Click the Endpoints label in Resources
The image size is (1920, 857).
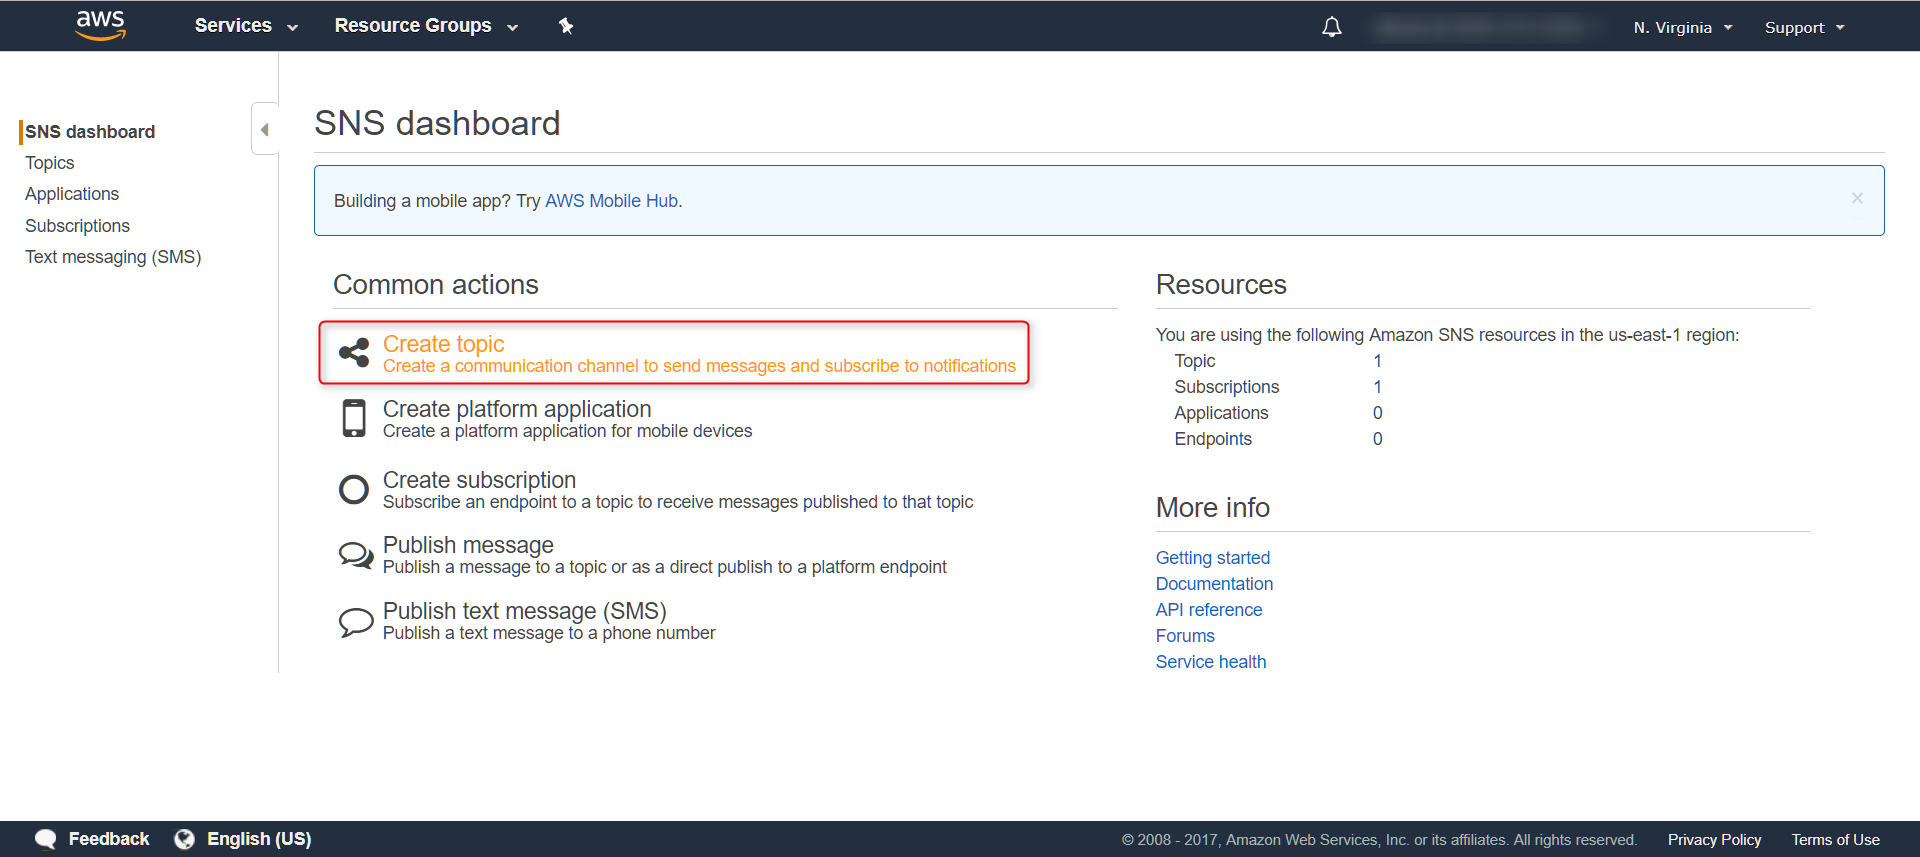(x=1213, y=439)
